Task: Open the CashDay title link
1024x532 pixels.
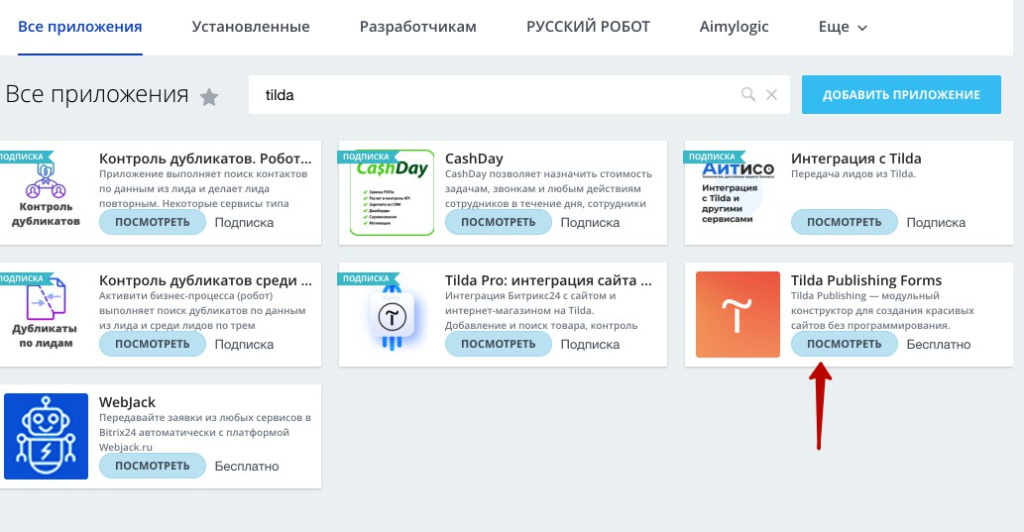Action: tap(474, 159)
